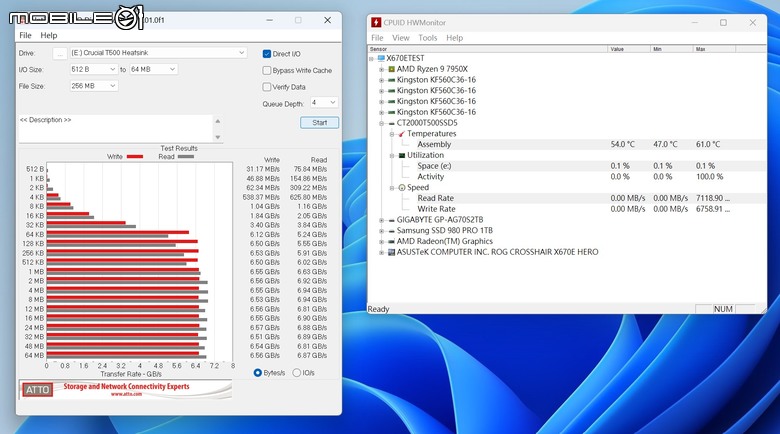Click the drive browse '...' button
Screen dimensions: 780x434
[x=60, y=53]
